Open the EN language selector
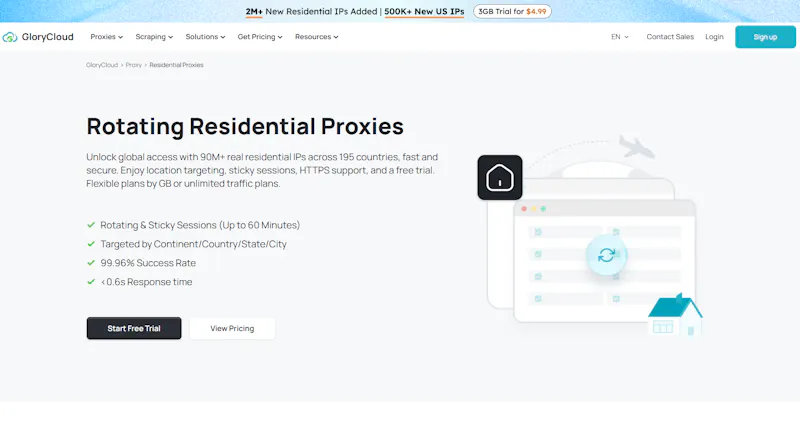The height and width of the screenshot is (447, 800). (620, 37)
